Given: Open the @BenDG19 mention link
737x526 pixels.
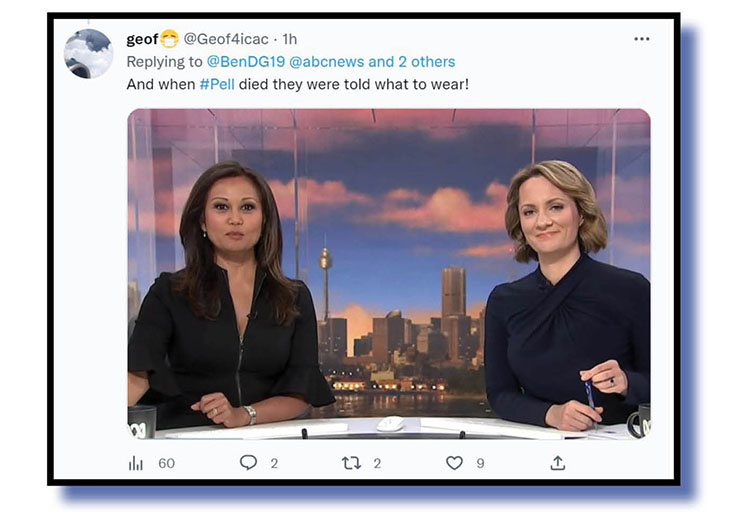Looking at the screenshot, I should (246, 62).
